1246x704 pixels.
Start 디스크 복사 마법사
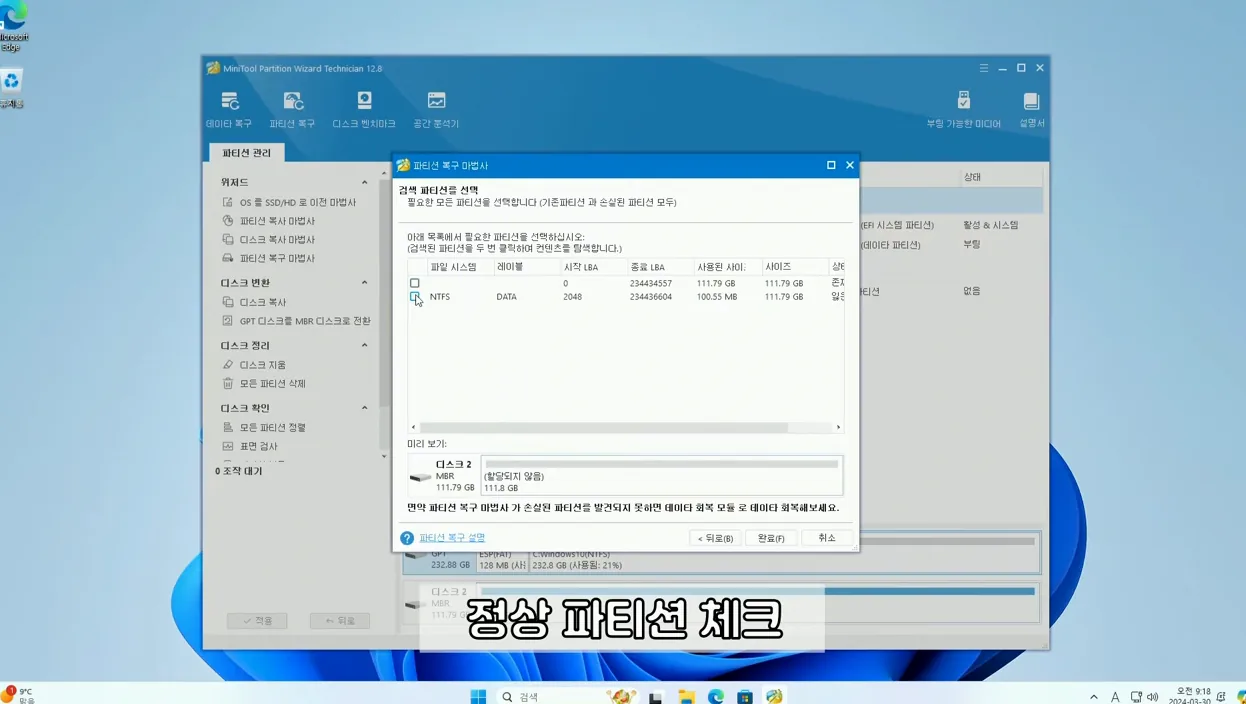point(268,240)
